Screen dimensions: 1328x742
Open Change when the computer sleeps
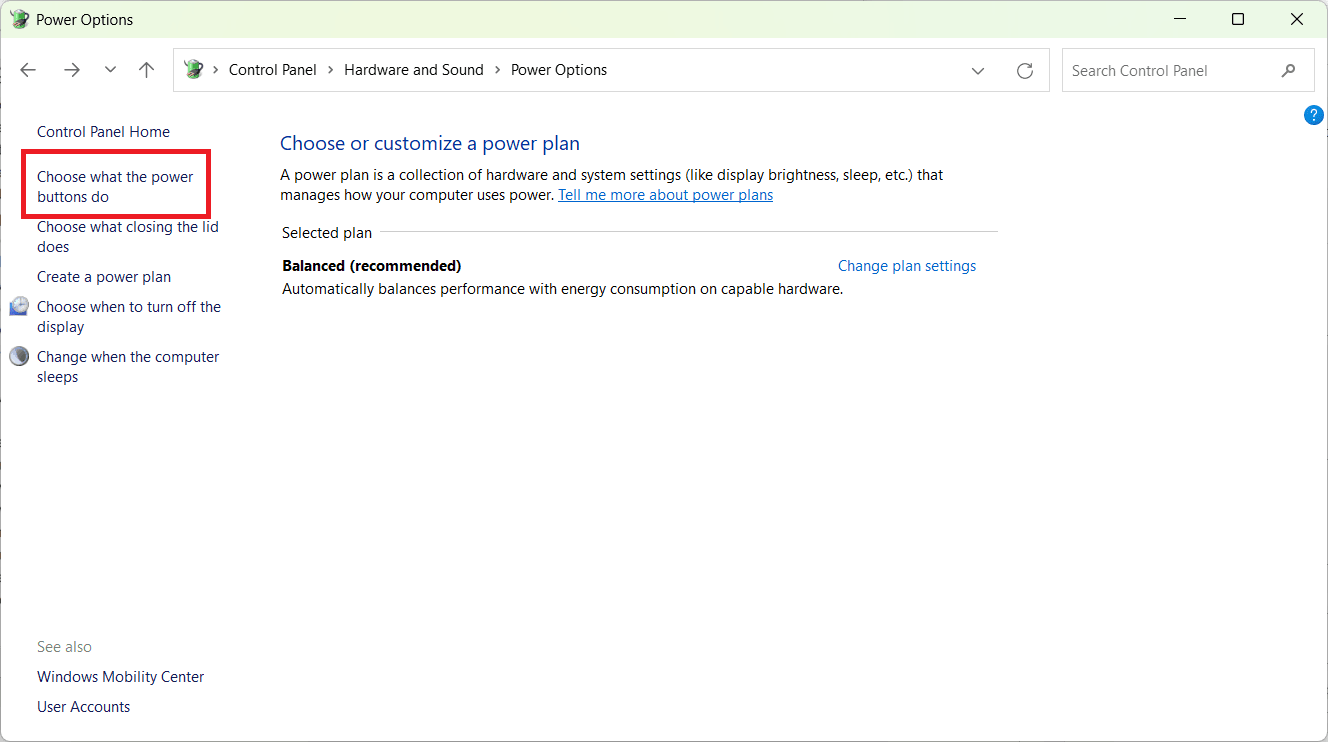click(128, 367)
